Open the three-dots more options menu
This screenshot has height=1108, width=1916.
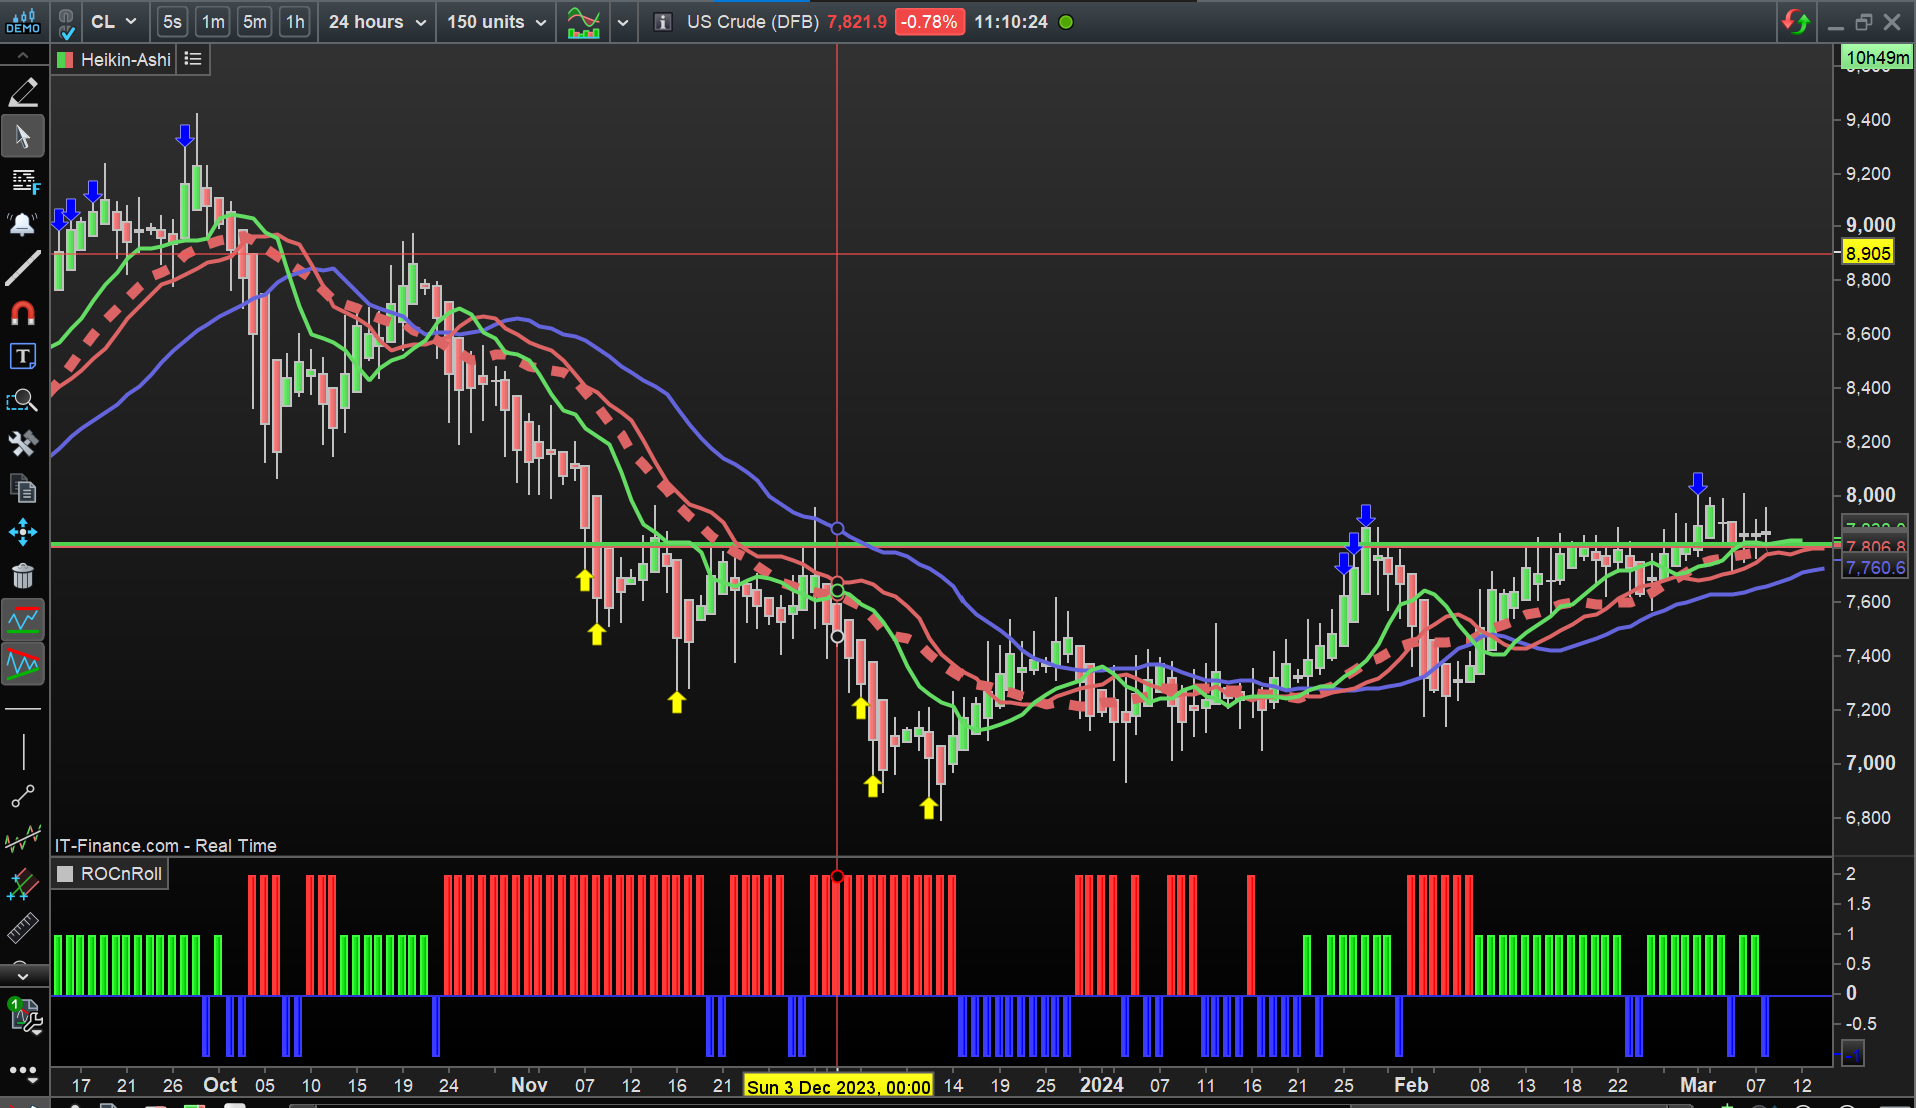(x=23, y=1072)
